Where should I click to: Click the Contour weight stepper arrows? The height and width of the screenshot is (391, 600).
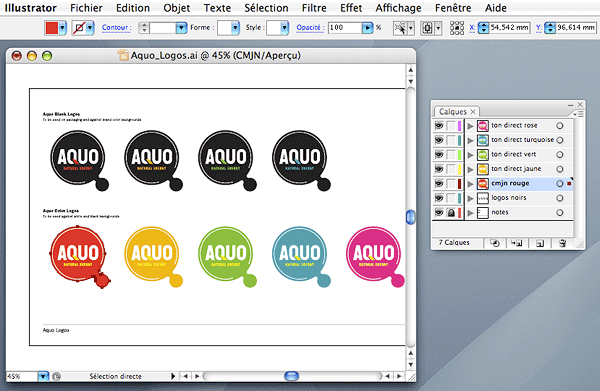point(144,28)
